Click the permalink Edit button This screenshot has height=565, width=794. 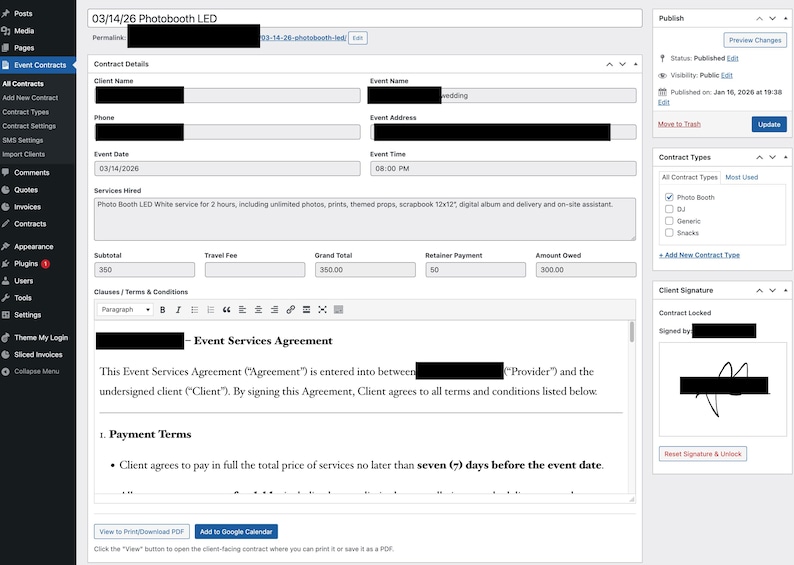click(x=358, y=38)
